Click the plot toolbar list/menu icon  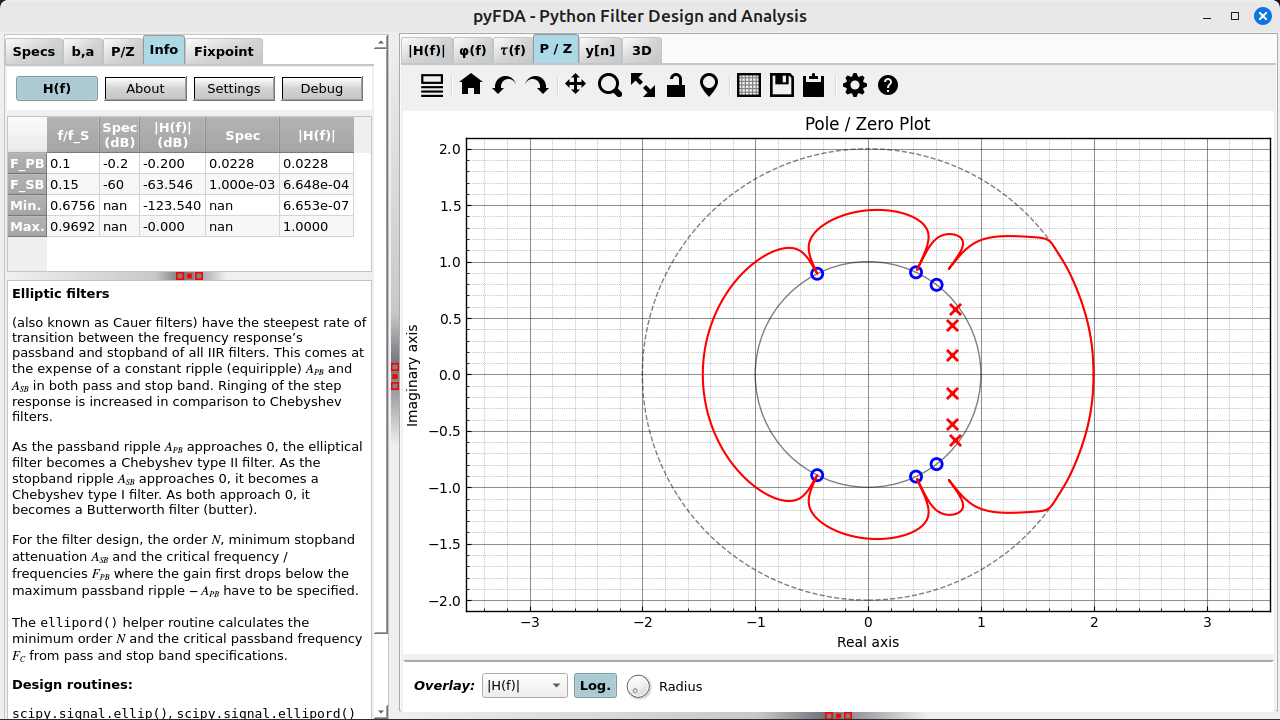tap(432, 86)
